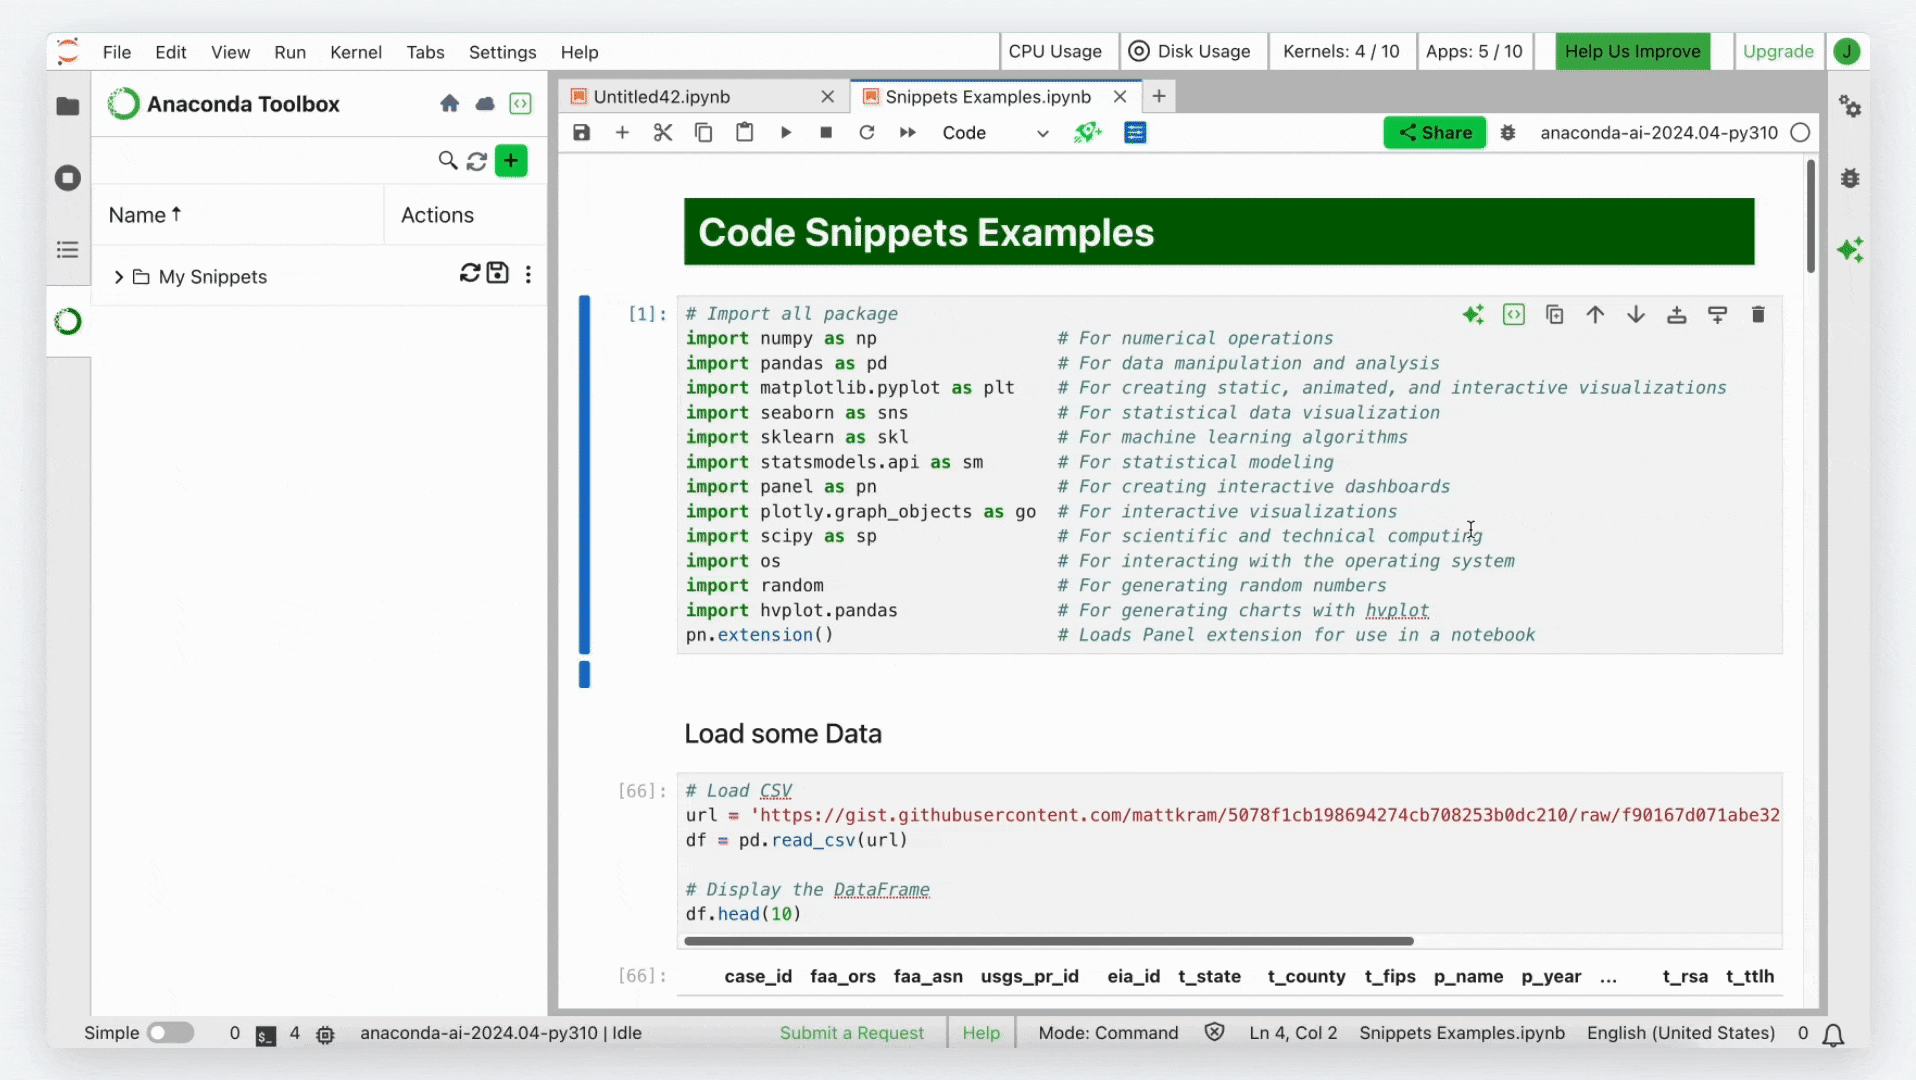This screenshot has width=1916, height=1080.
Task: Move the cell down with the arrow icon
Action: point(1635,315)
